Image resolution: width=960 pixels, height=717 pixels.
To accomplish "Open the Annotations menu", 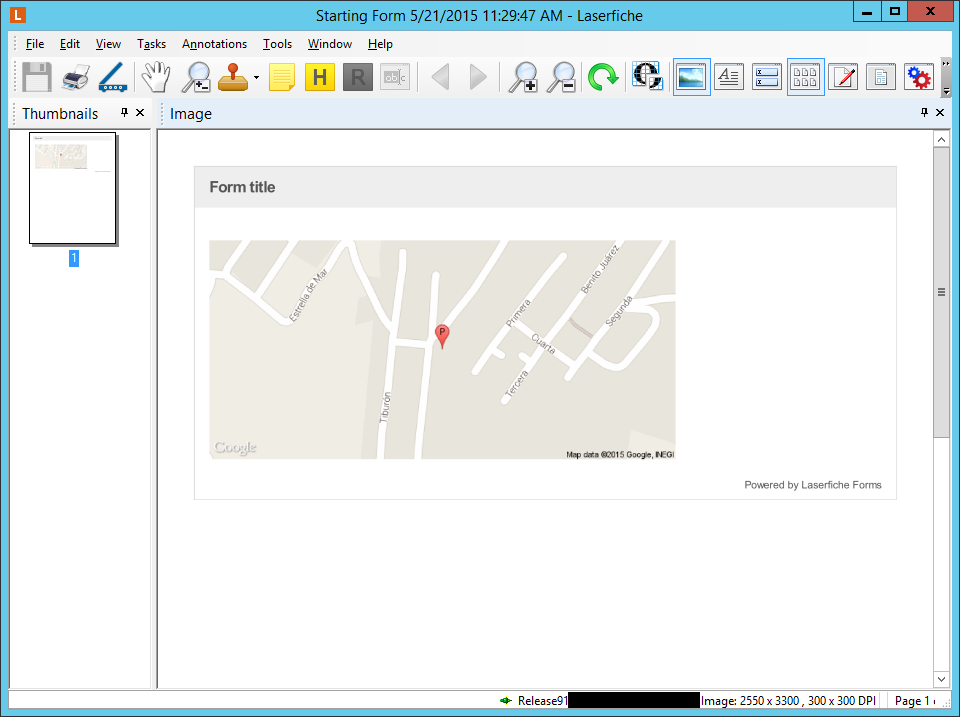I will coord(214,44).
